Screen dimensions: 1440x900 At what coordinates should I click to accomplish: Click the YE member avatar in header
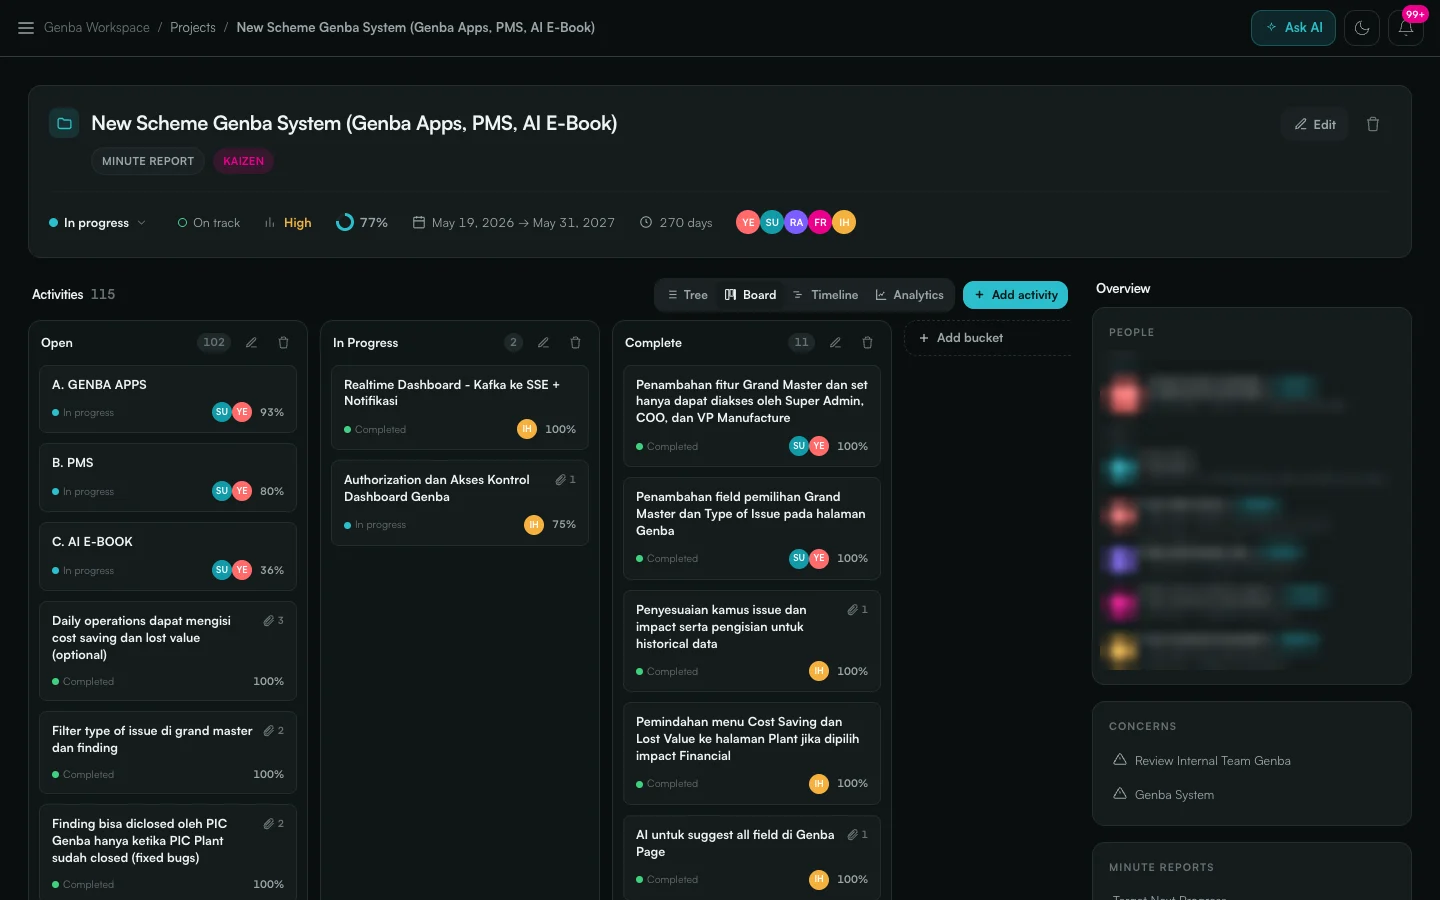coord(748,222)
